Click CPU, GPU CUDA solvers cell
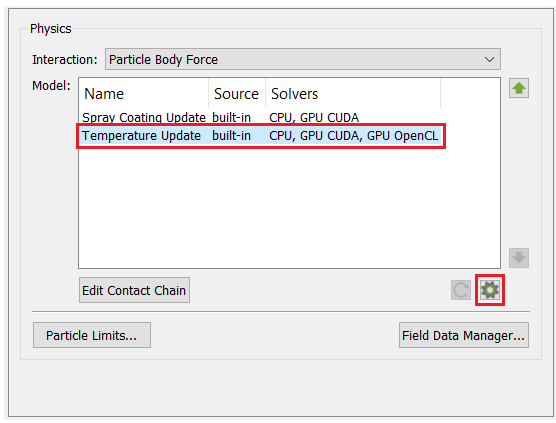556x423 pixels. click(x=314, y=117)
